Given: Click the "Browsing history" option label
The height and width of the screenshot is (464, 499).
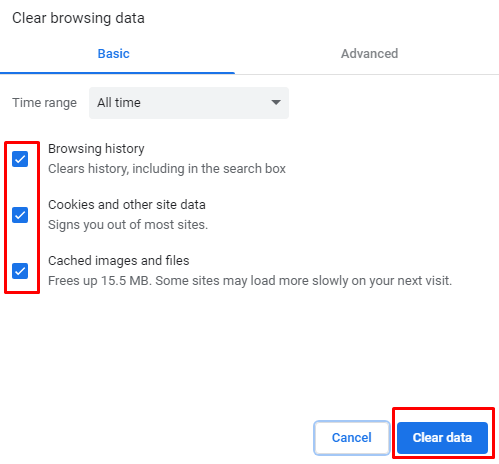Looking at the screenshot, I should tap(96, 149).
